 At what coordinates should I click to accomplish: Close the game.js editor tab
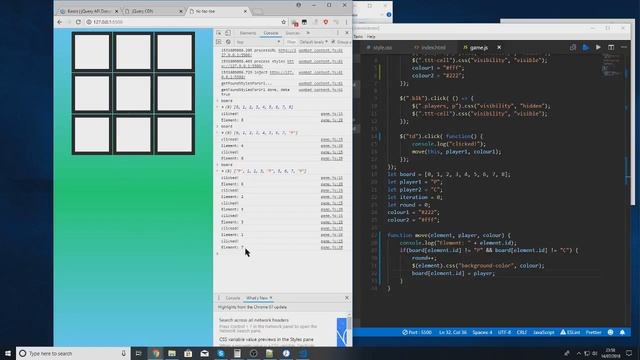tap(499, 48)
